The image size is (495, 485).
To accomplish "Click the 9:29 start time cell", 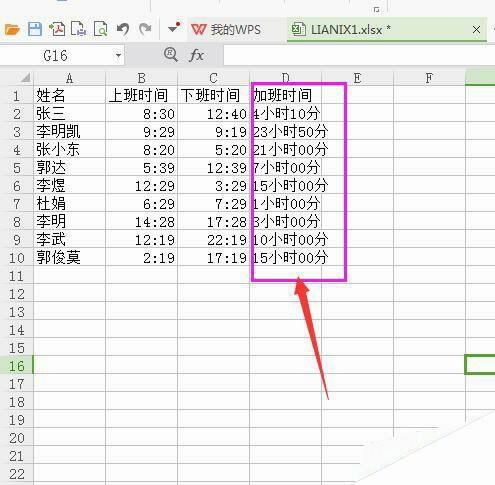I will 141,132.
